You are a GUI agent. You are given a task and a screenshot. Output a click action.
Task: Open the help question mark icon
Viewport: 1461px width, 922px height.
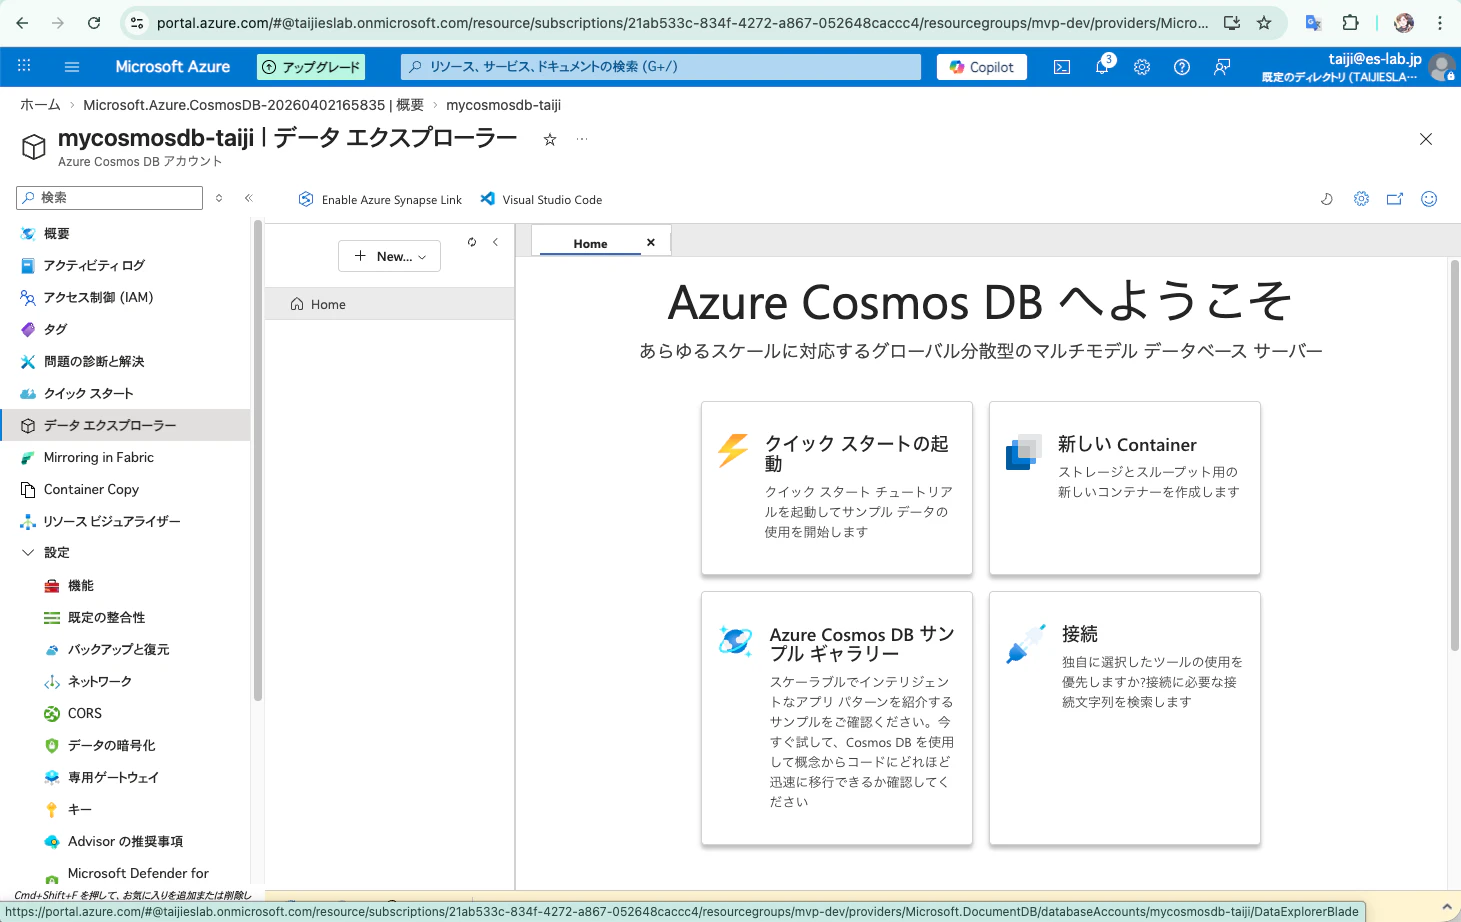[1182, 67]
